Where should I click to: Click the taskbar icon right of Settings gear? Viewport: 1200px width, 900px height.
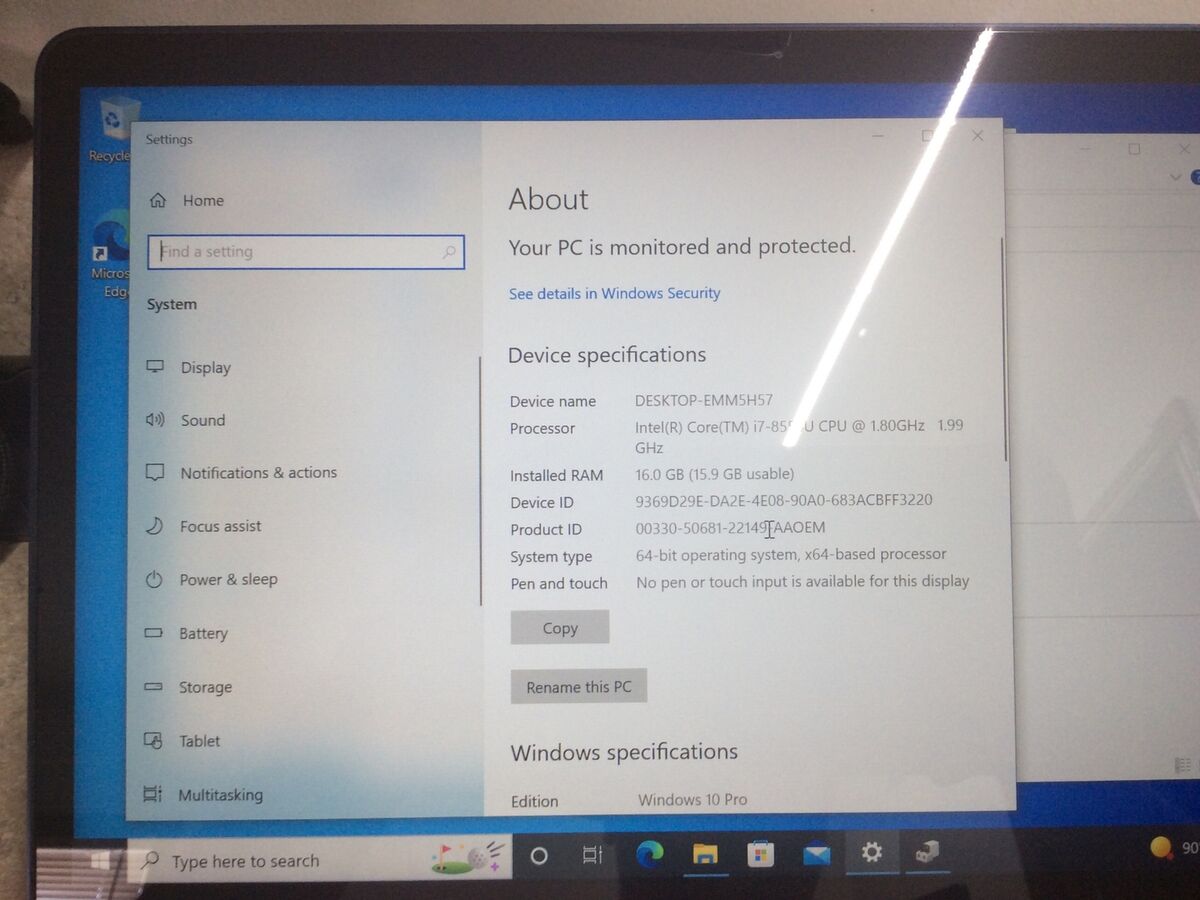tap(927, 852)
